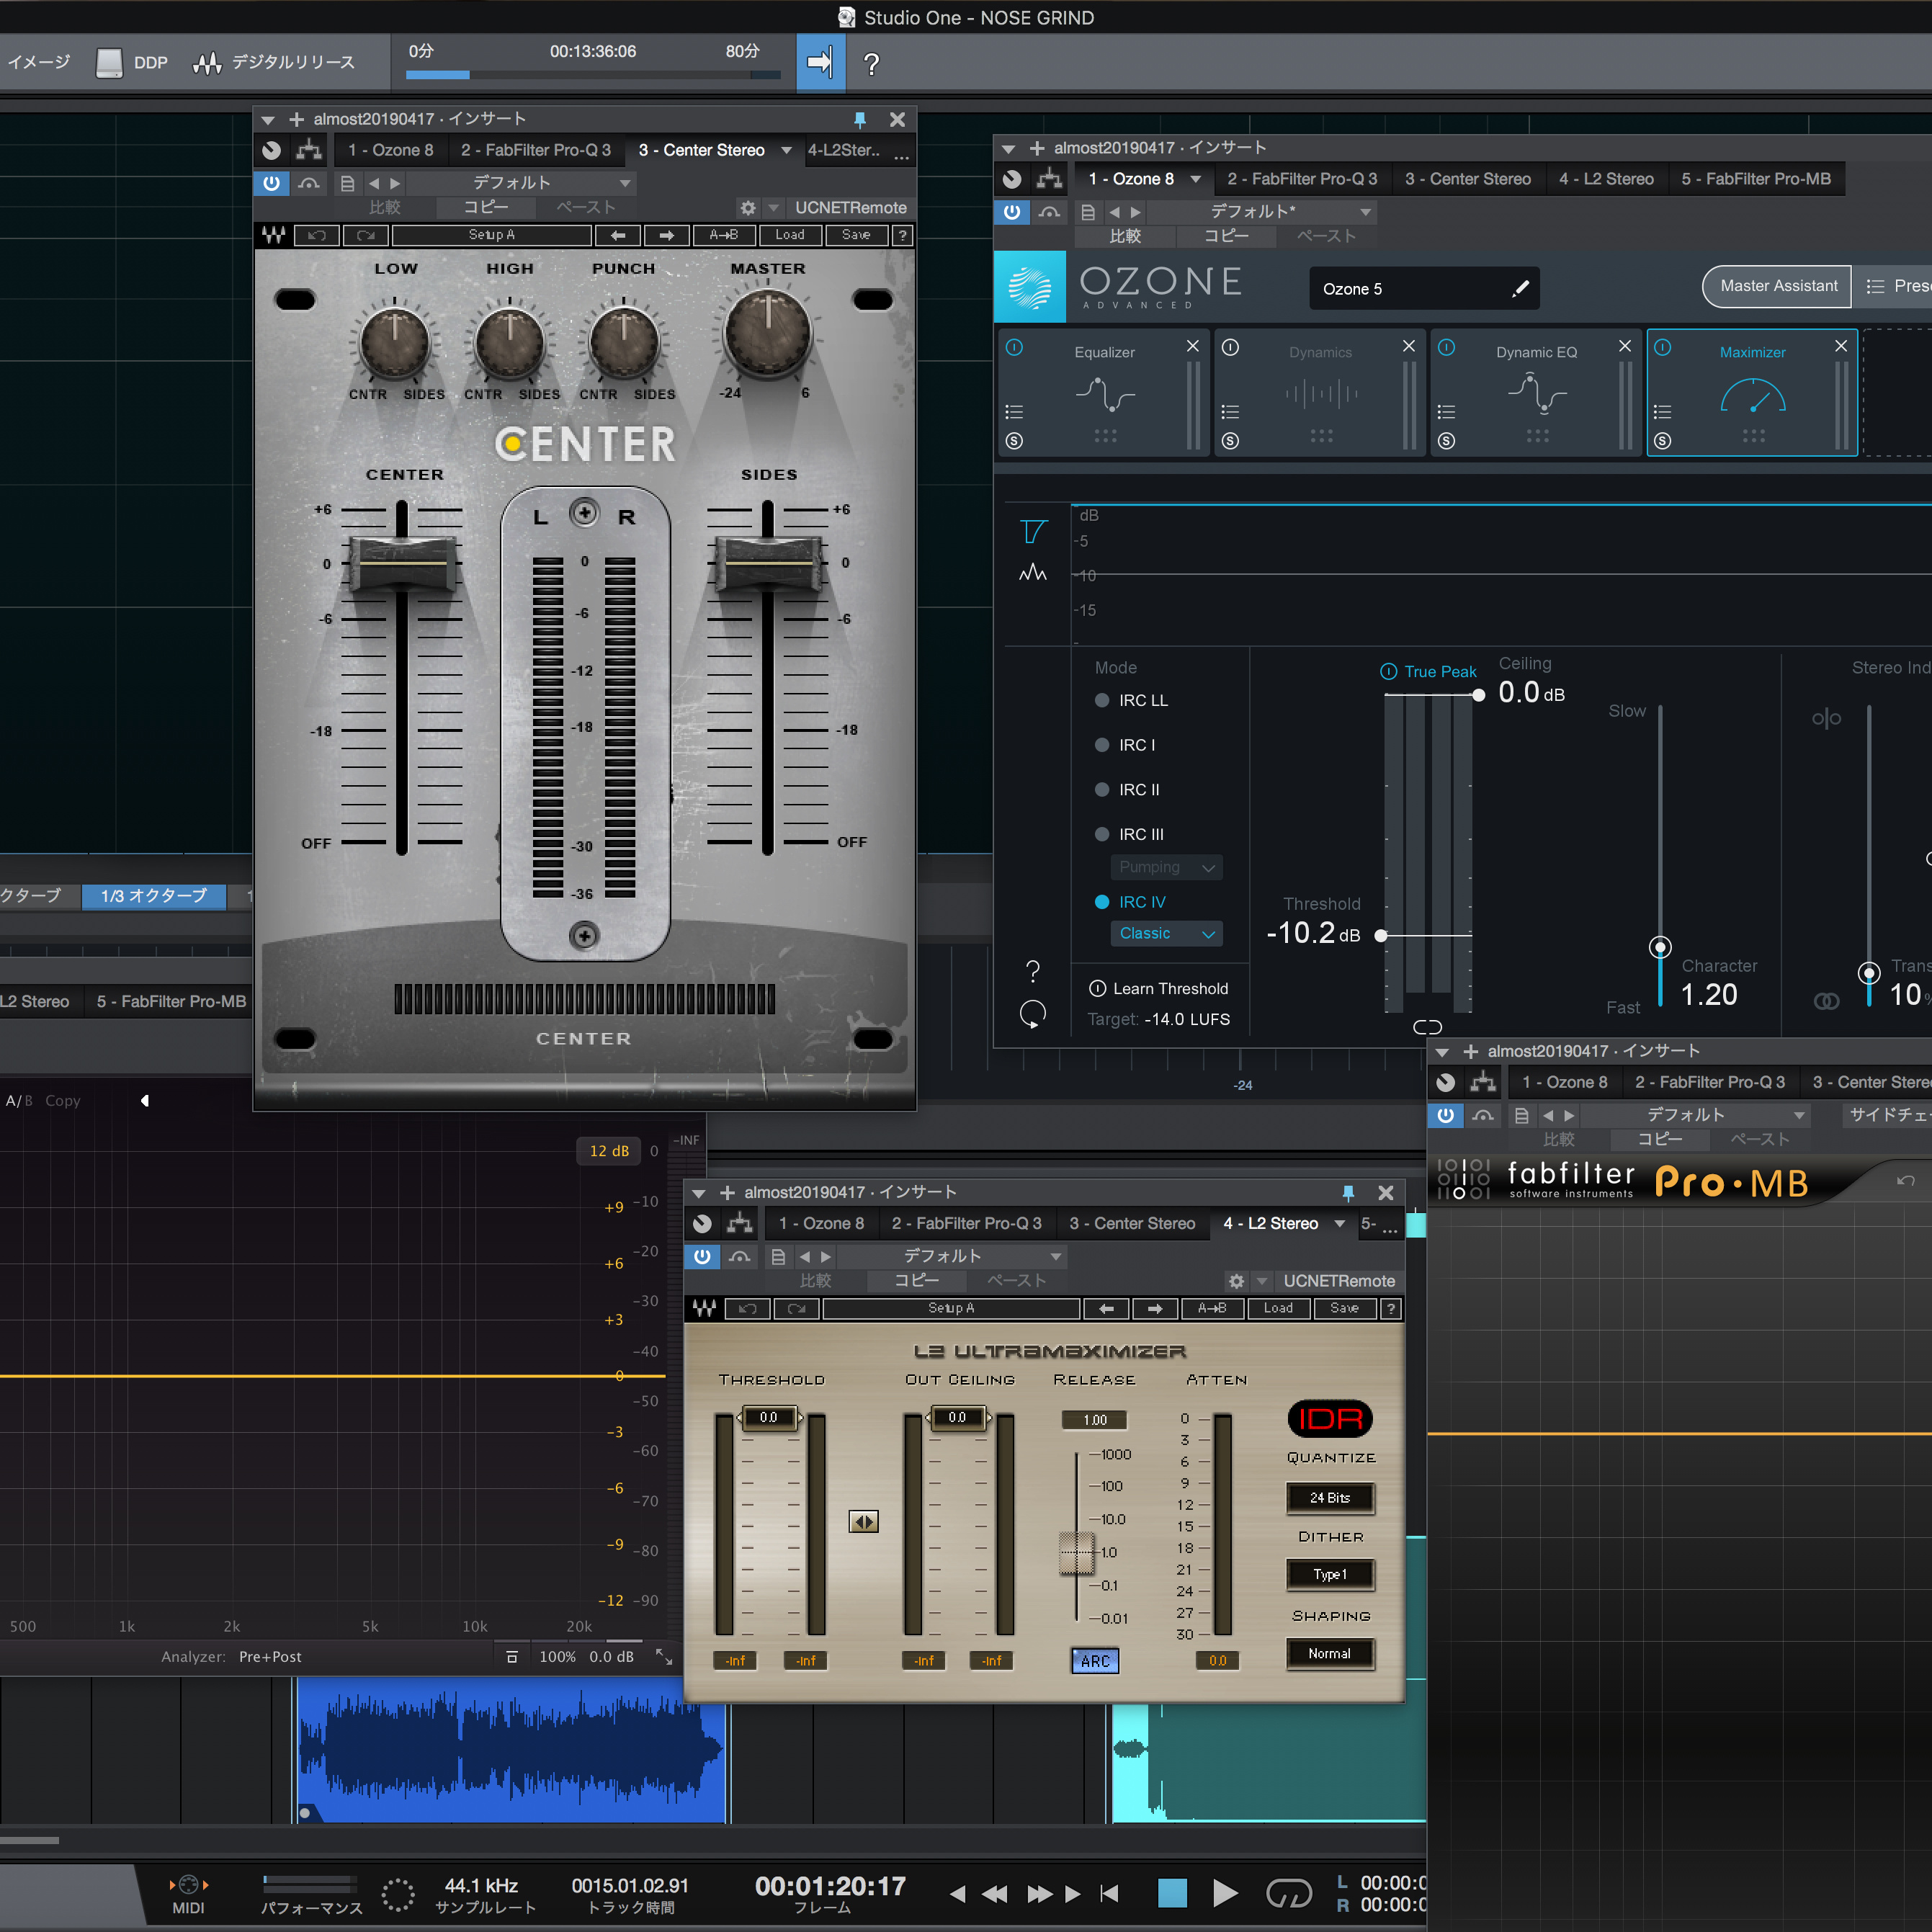This screenshot has width=1932, height=1932.
Task: Click the DDP disc image icon
Action: 109,63
